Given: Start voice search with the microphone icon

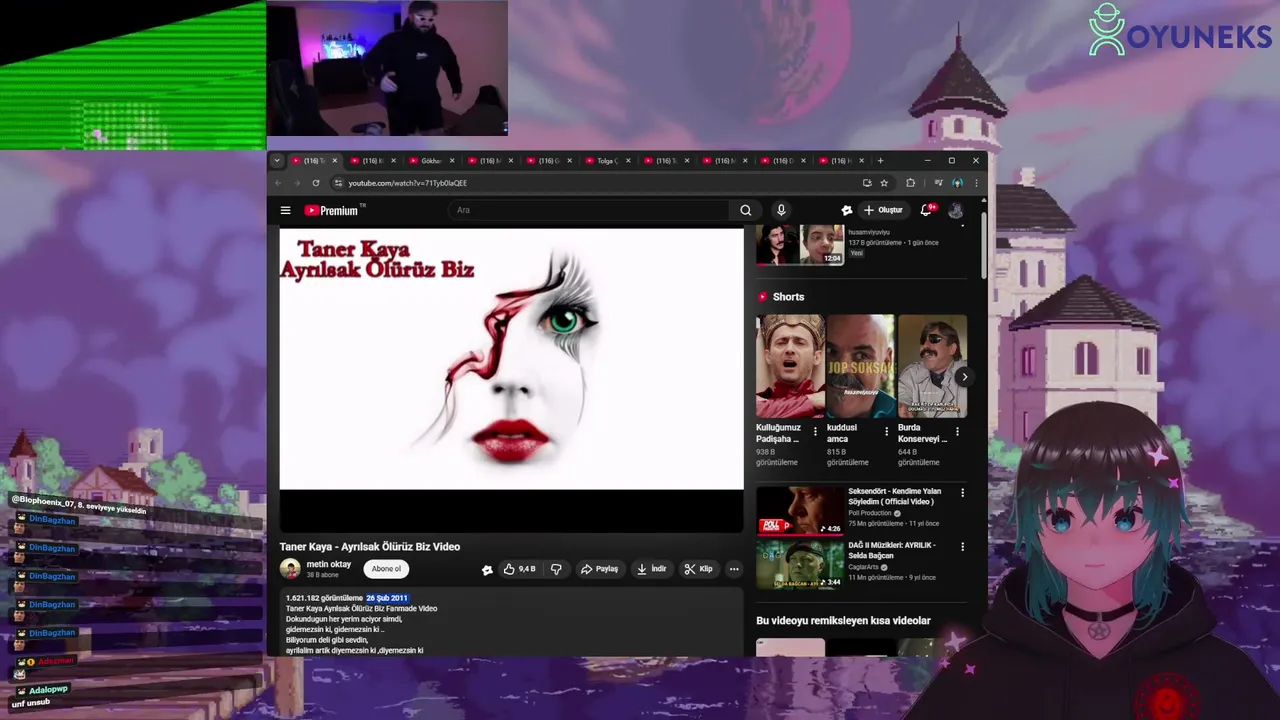Looking at the screenshot, I should pos(781,210).
